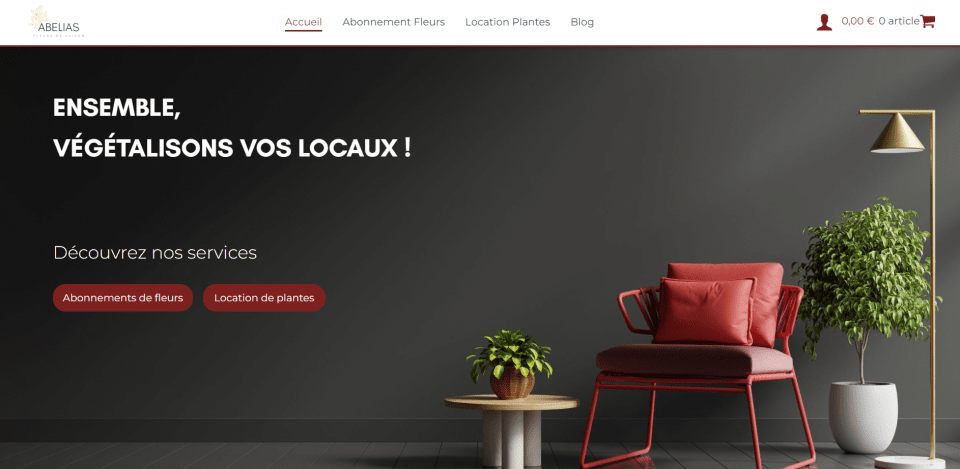960x469 pixels.
Task: Click the 0,00 € cart total
Action: click(858, 21)
